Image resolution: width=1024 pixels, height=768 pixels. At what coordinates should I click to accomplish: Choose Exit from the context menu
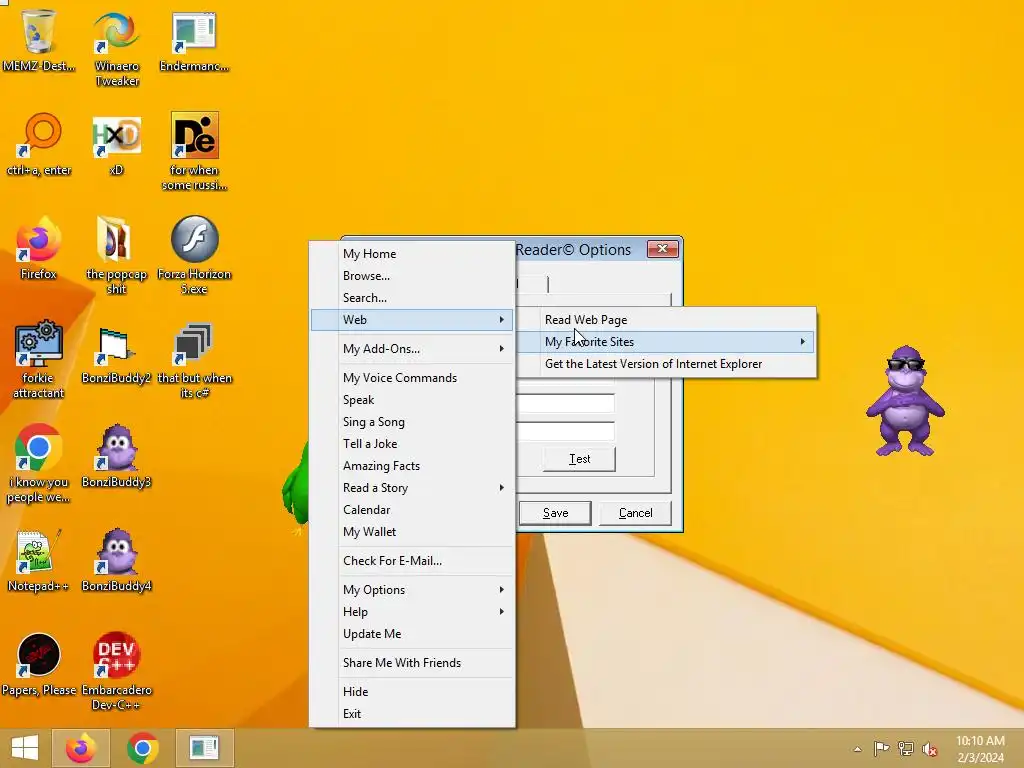[412, 714]
